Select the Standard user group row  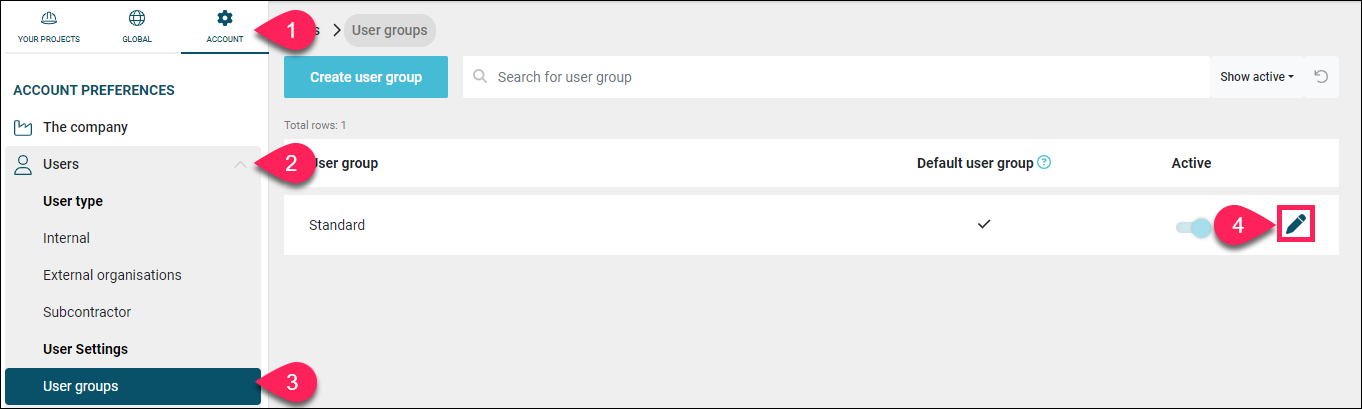pos(811,225)
